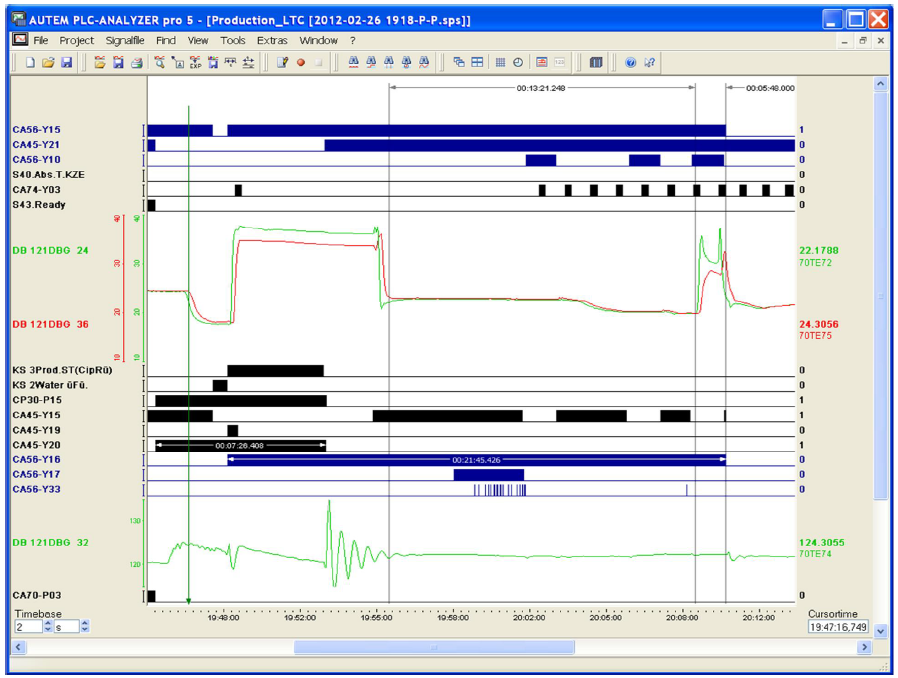898x678 pixels.
Task: Select the DB 121DBG 36 signal label
Action: click(x=50, y=324)
